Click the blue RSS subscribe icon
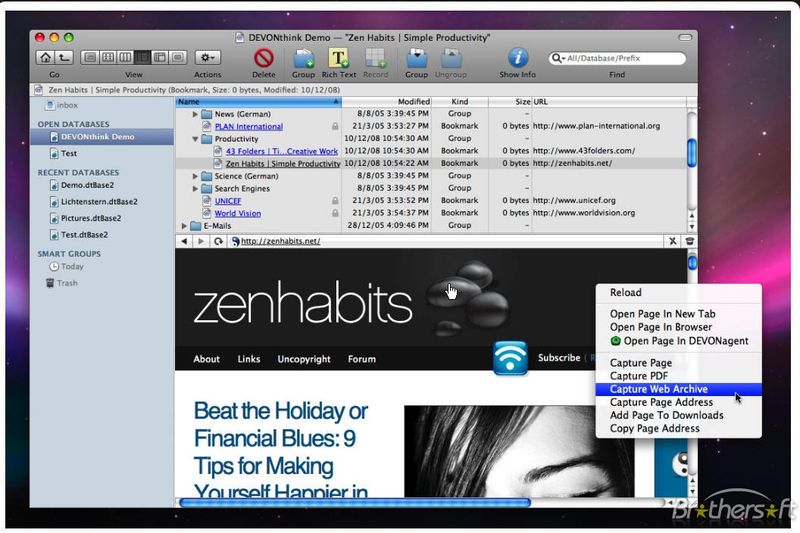This screenshot has height=533, width=800. [510, 358]
